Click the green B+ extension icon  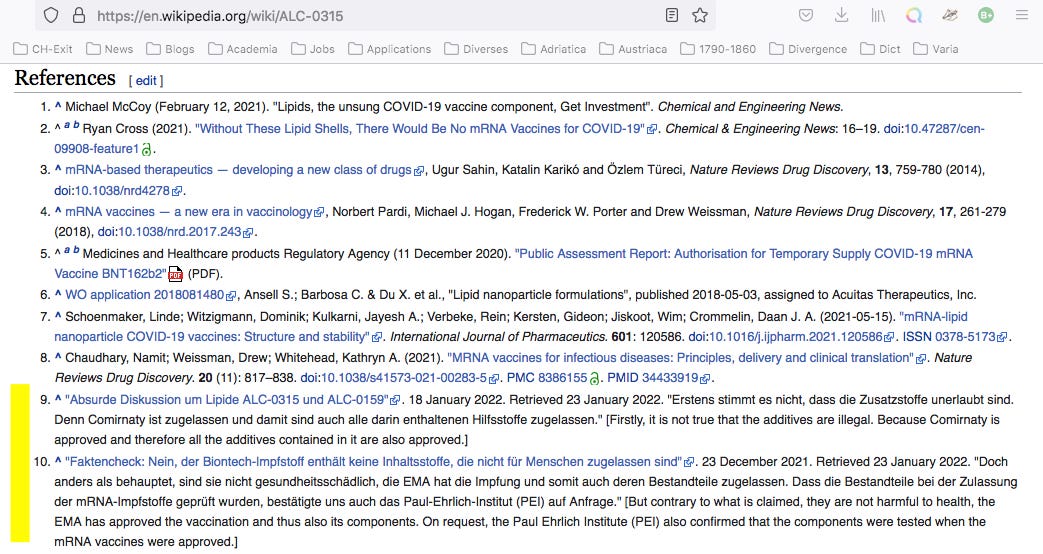(986, 15)
